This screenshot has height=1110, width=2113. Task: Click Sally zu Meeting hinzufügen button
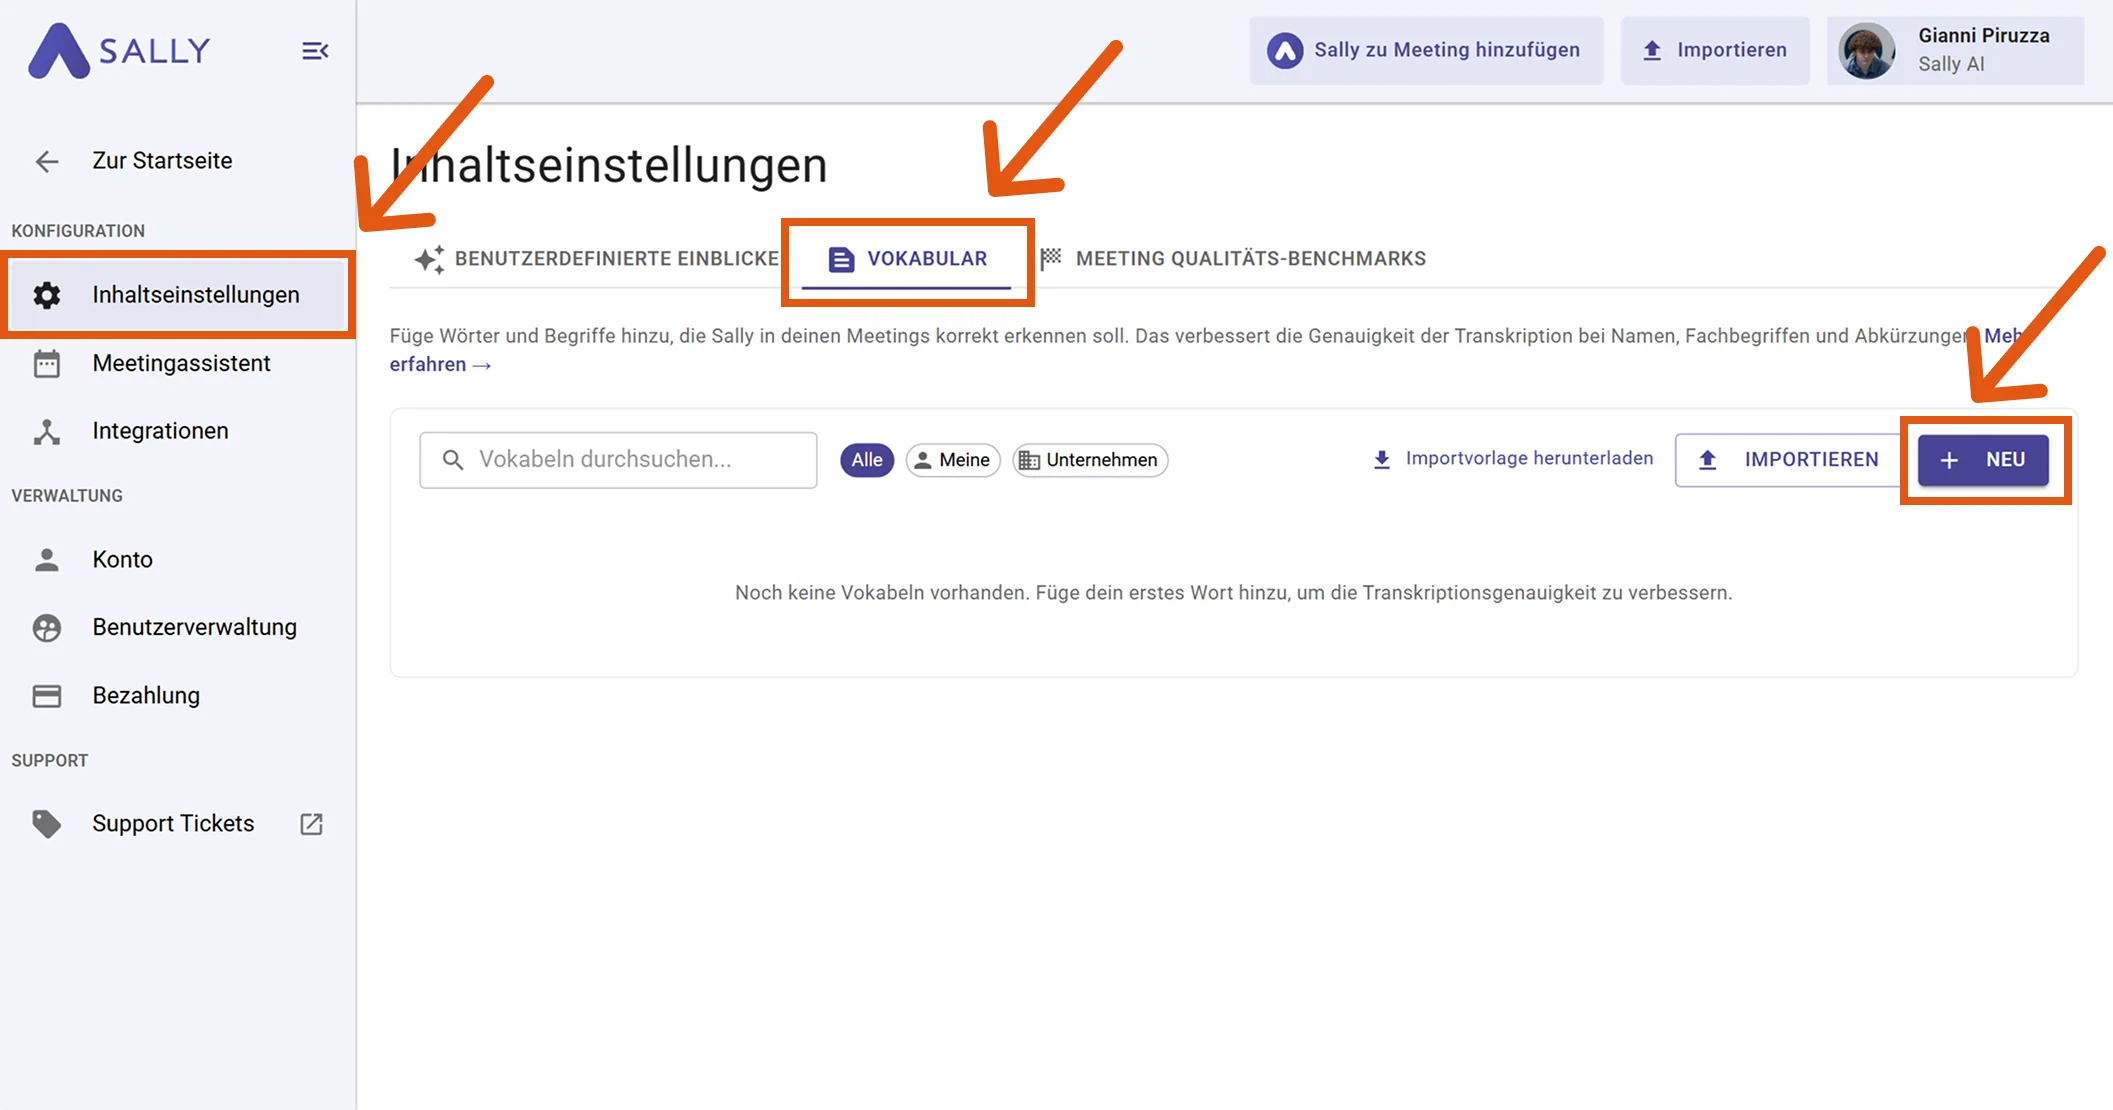coord(1426,50)
